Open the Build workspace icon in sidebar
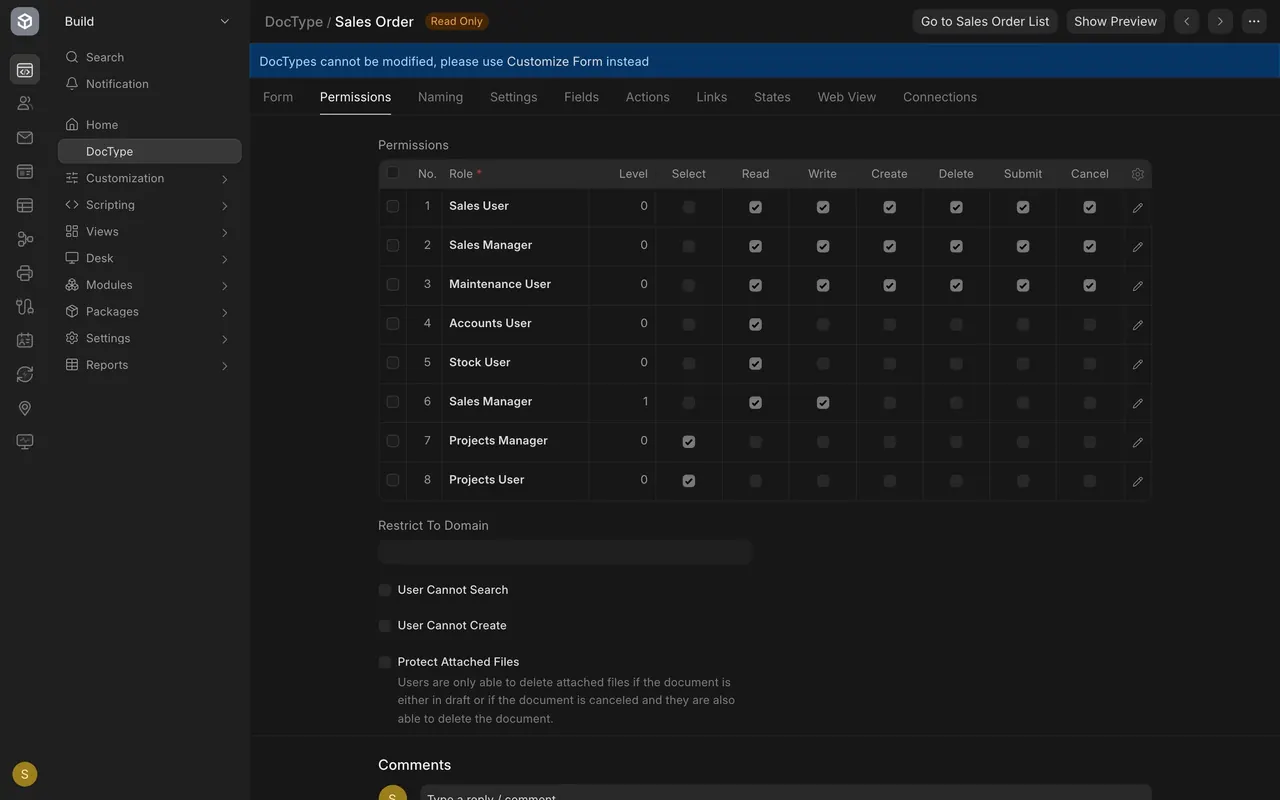Viewport: 1280px width, 800px height. click(25, 70)
